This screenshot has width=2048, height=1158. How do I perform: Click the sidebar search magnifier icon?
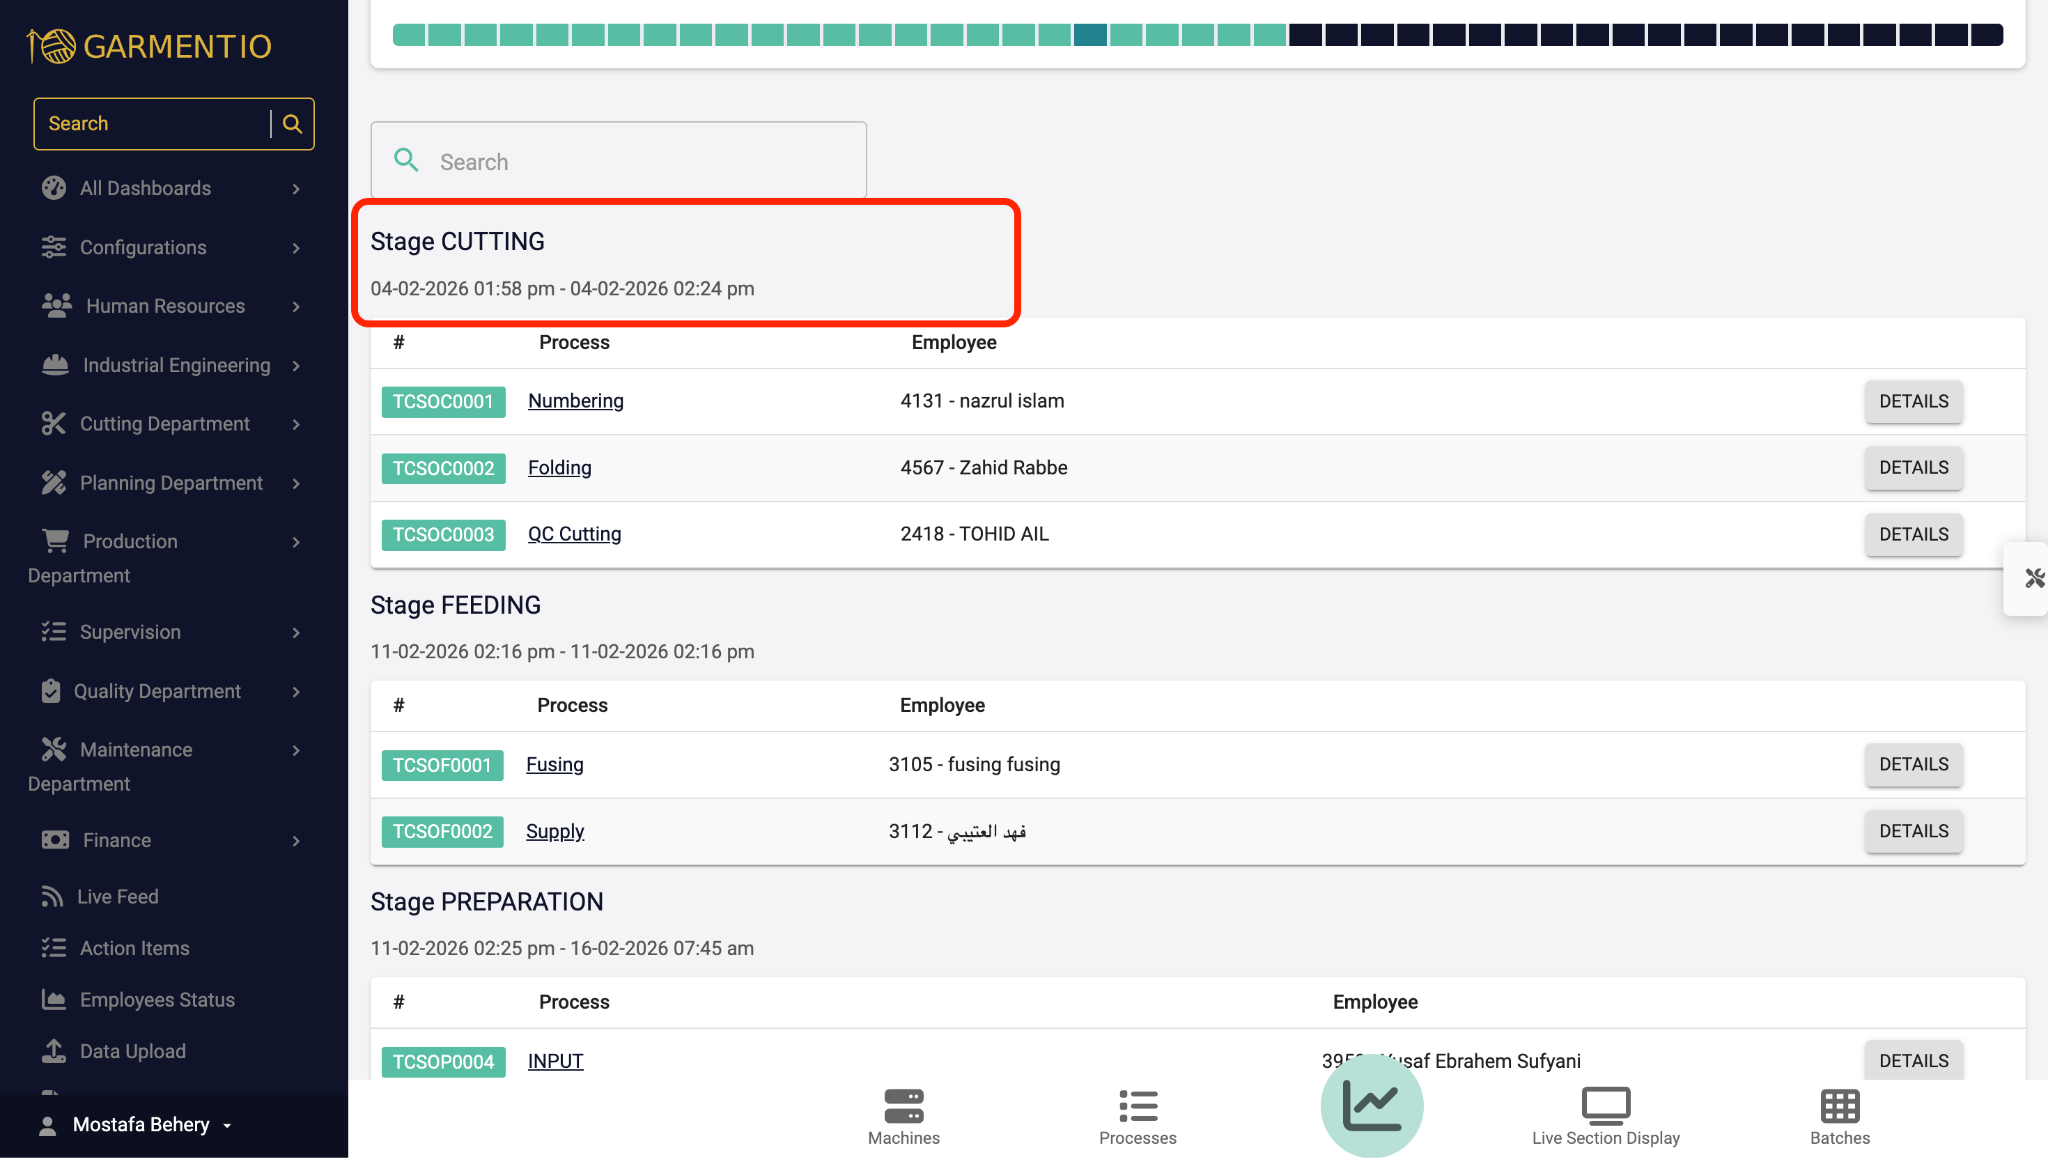coord(292,124)
